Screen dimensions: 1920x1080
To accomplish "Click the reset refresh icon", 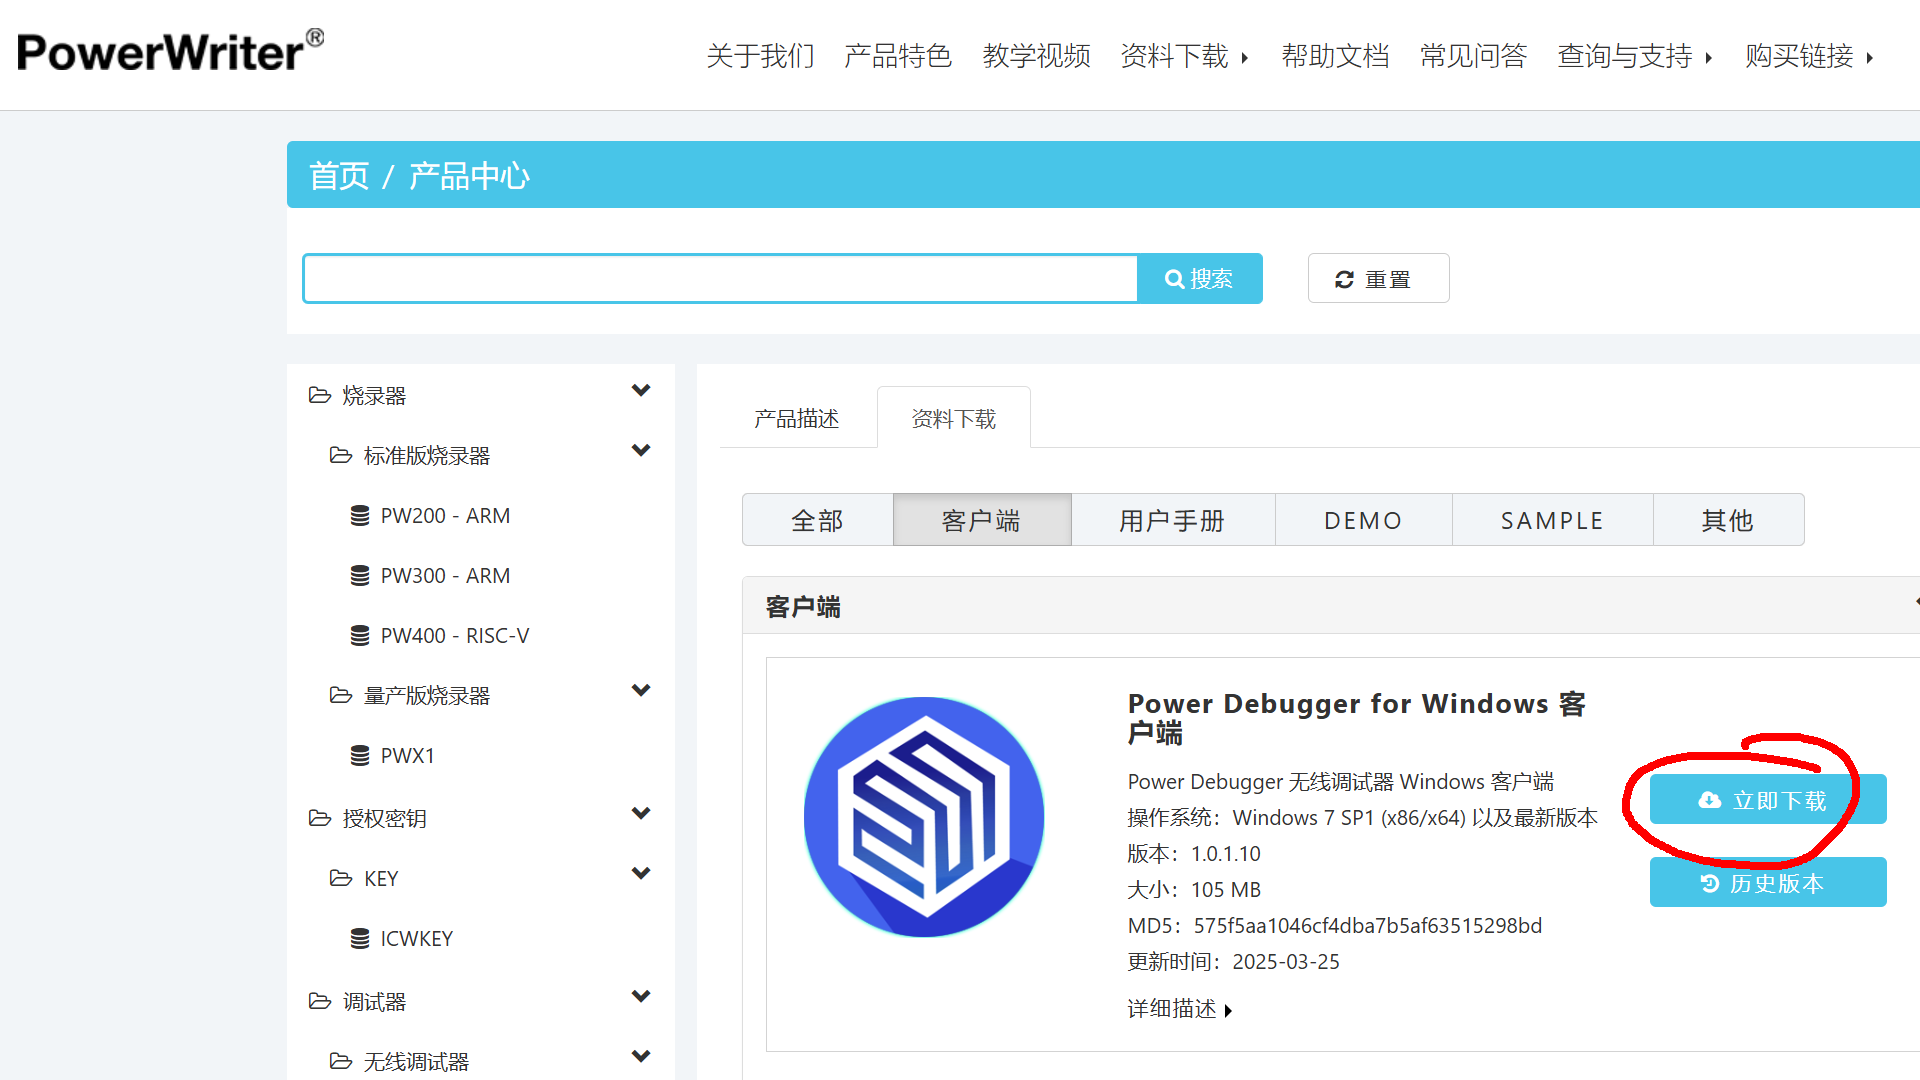I will point(1344,278).
